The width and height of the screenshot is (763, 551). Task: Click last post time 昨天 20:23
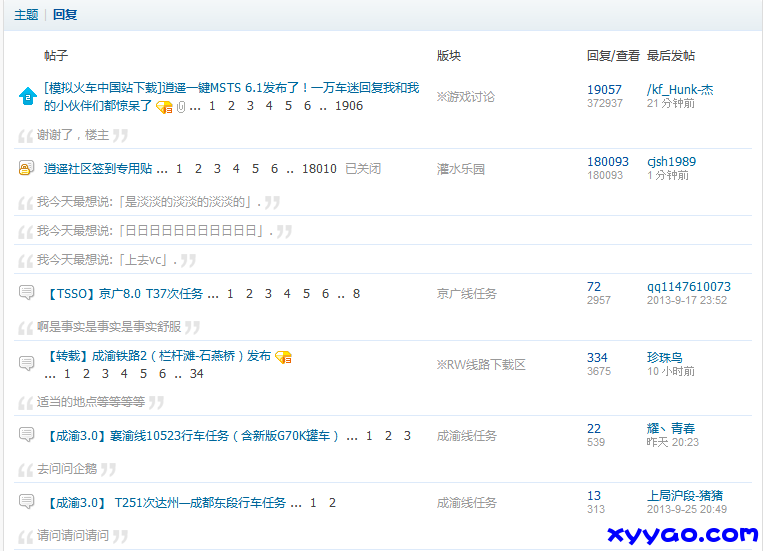click(x=672, y=442)
